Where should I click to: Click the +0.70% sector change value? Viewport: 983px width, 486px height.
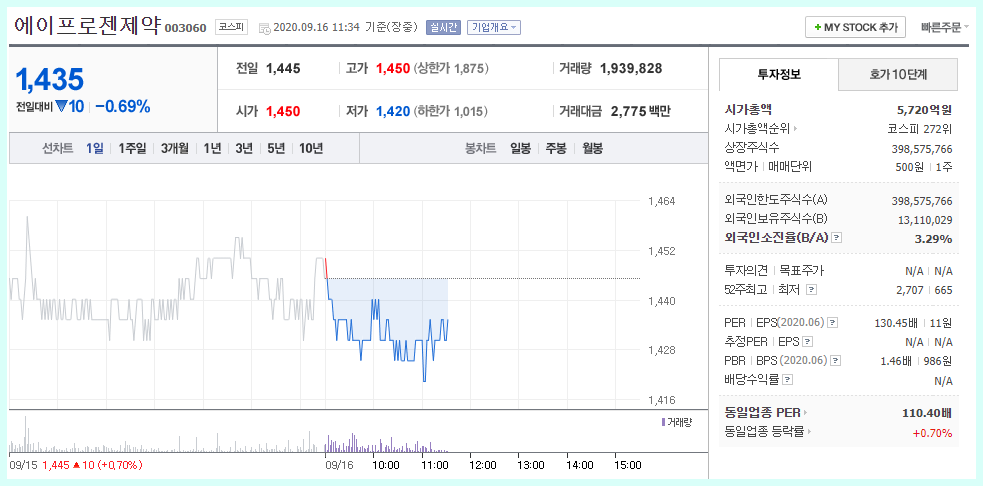[932, 433]
